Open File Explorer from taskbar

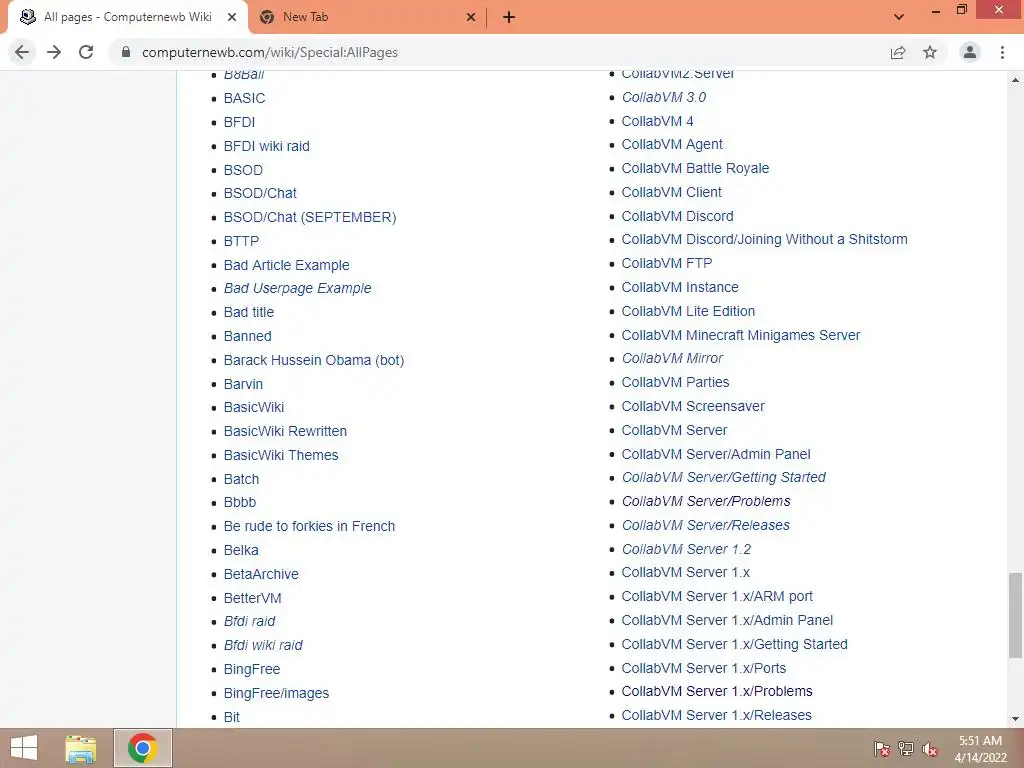[x=81, y=748]
